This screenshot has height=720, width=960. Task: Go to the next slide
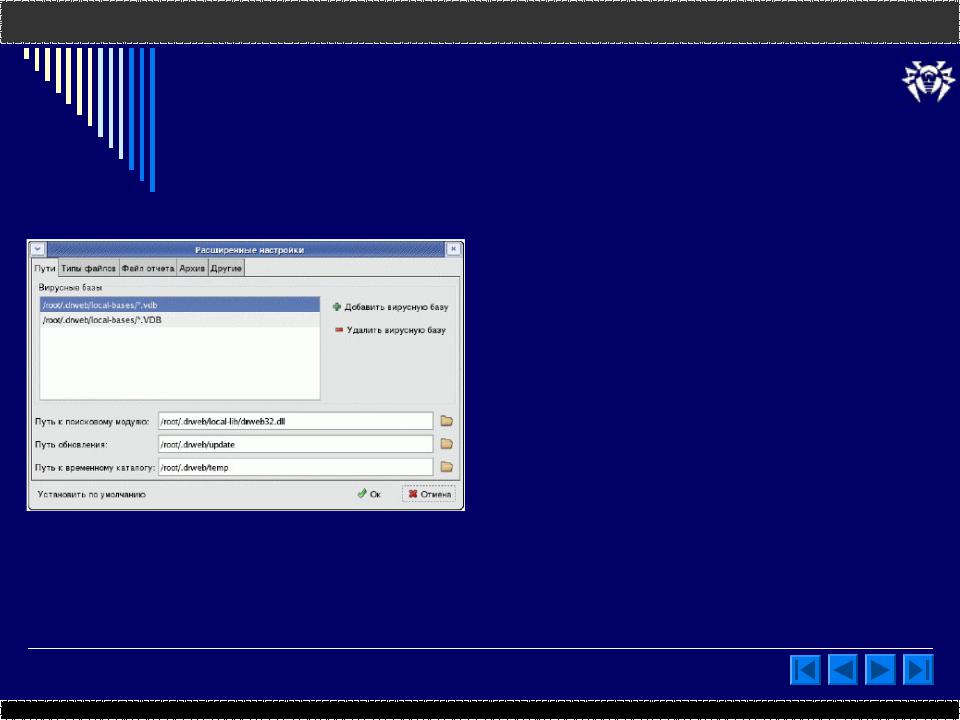(880, 669)
